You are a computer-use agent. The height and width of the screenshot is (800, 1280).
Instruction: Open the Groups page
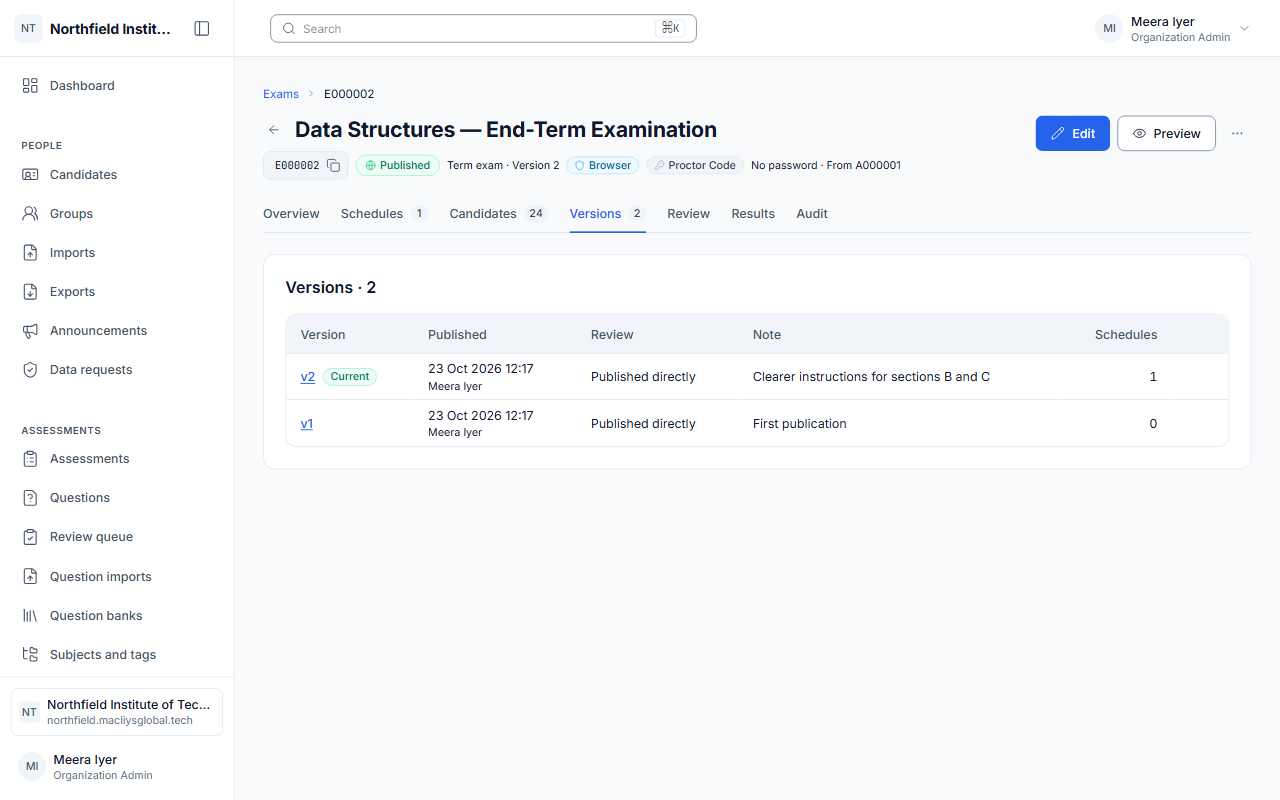tap(117, 213)
